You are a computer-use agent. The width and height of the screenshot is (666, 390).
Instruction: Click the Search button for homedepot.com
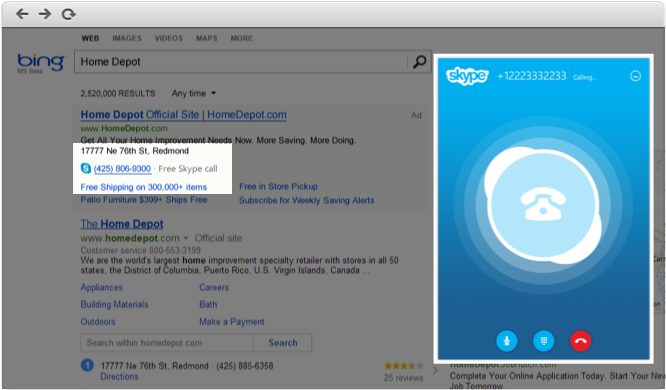coord(283,343)
